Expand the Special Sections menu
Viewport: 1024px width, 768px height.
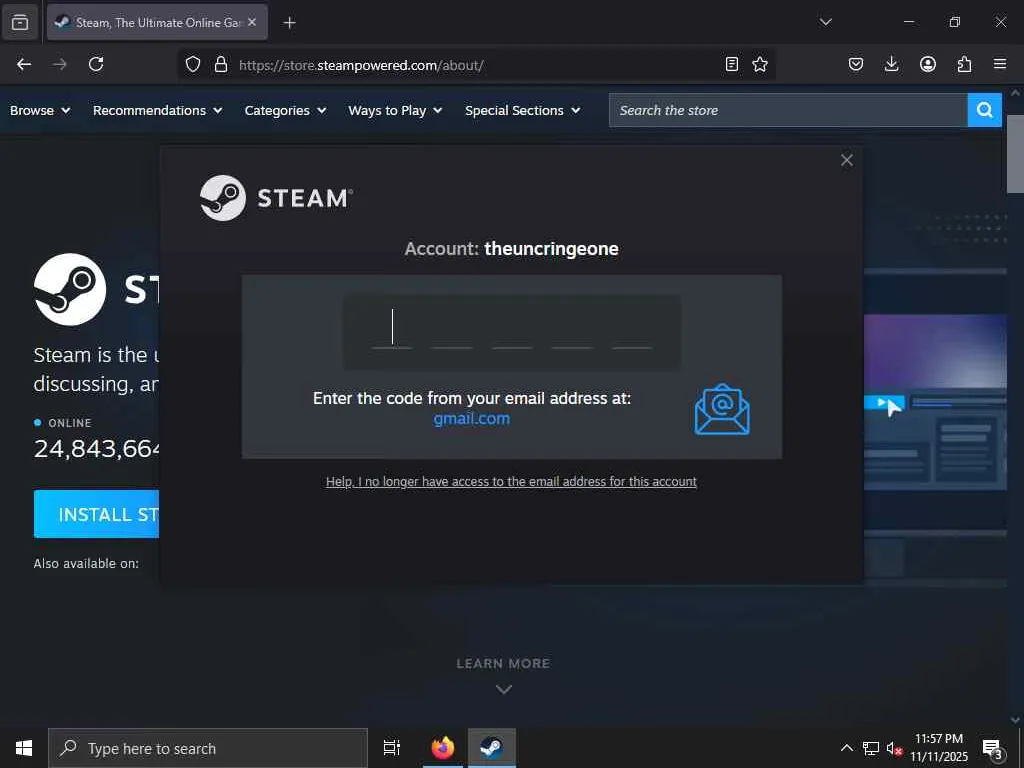click(x=522, y=110)
